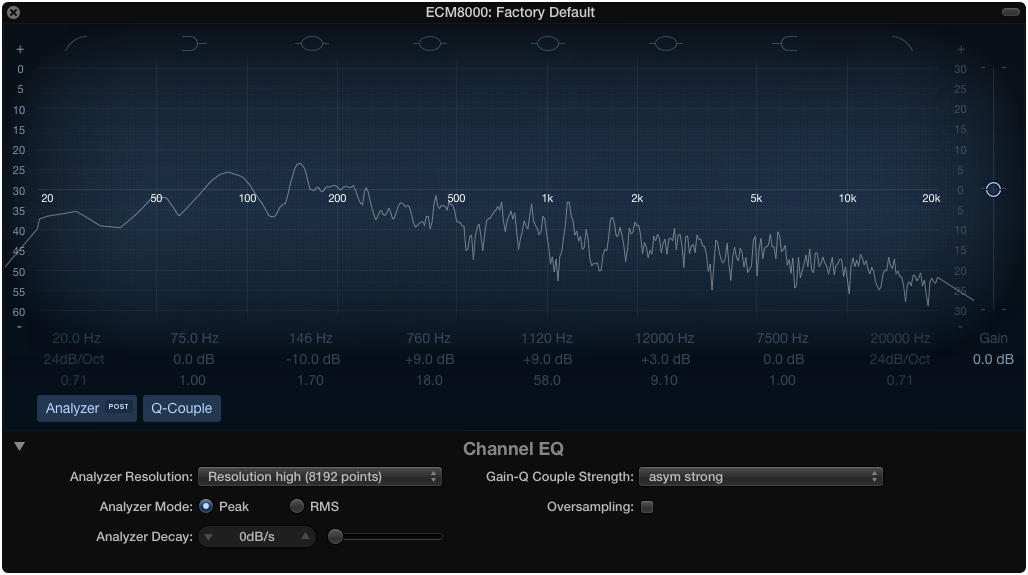This screenshot has width=1028, height=575.
Task: Enable the low-pass filter band icon
Action: [901, 44]
